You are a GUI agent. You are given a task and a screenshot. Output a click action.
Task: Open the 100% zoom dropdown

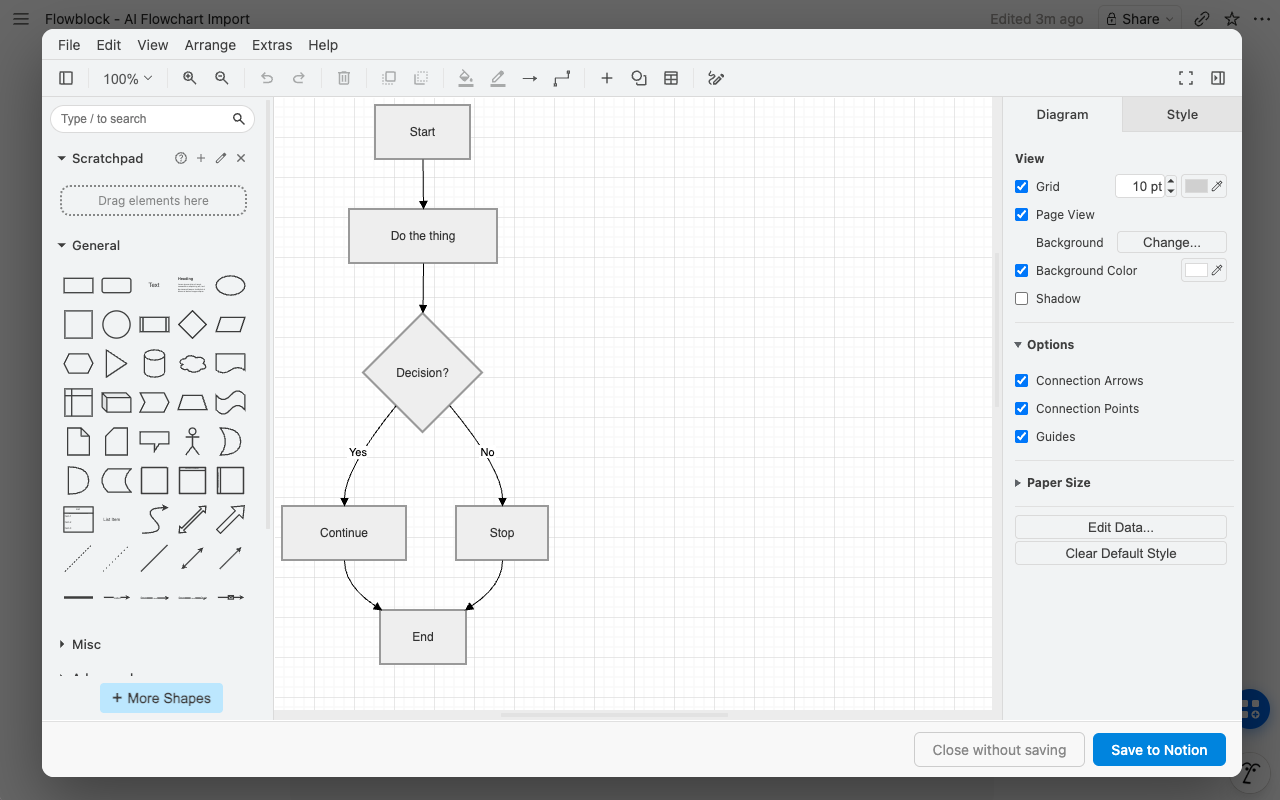pos(128,78)
